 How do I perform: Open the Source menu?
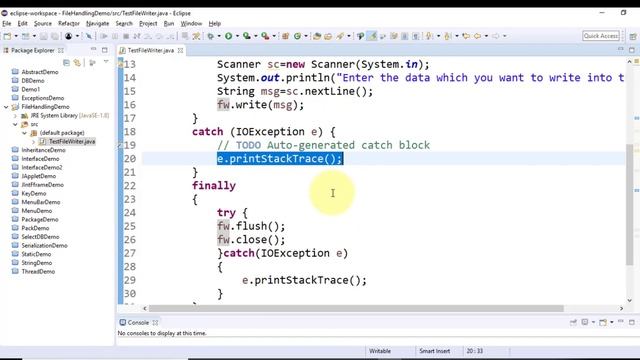[42, 23]
